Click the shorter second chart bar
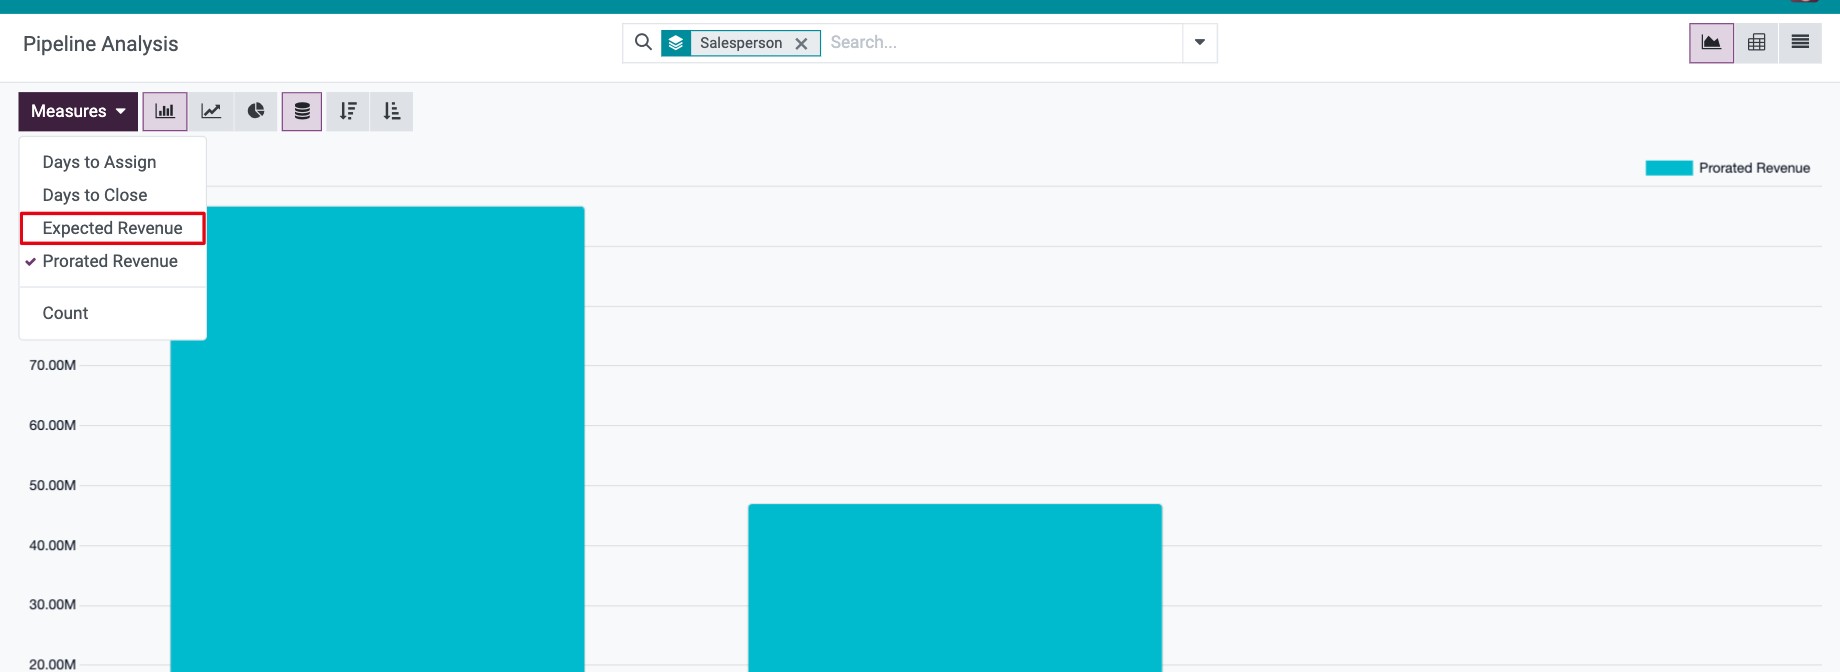The width and height of the screenshot is (1840, 672). [955, 588]
